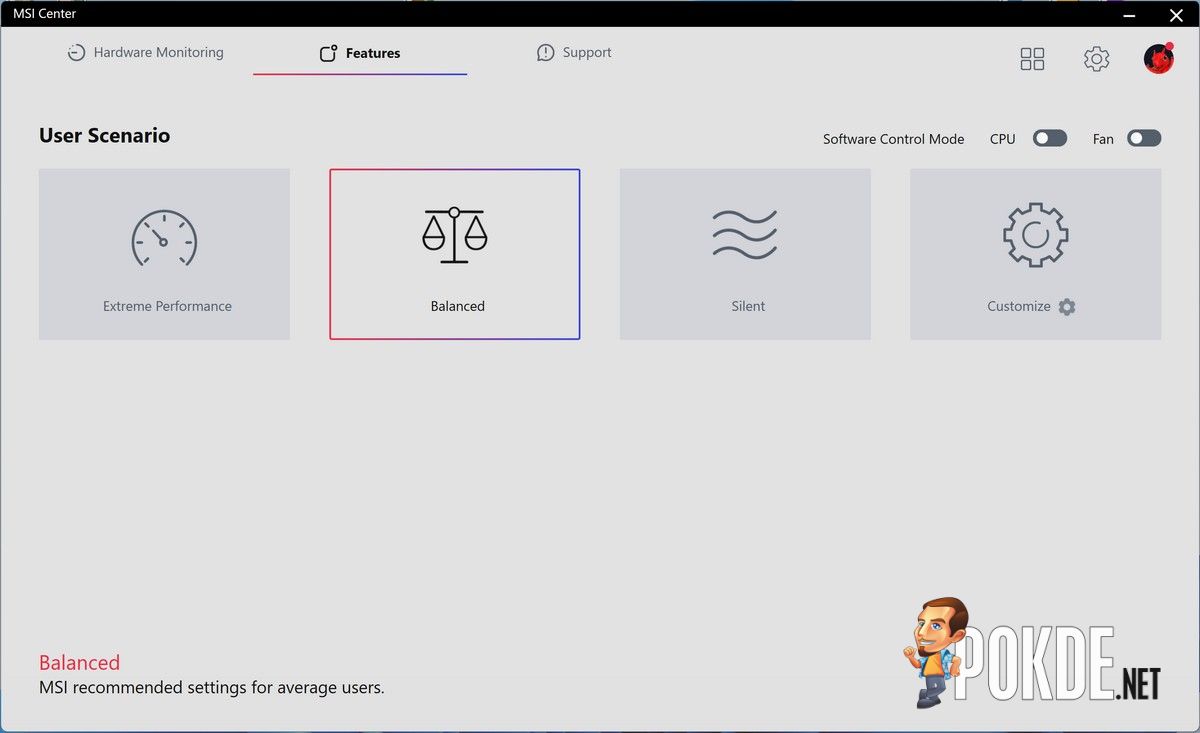Toggle the Fan software control switch
Viewport: 1200px width, 733px height.
[1144, 138]
